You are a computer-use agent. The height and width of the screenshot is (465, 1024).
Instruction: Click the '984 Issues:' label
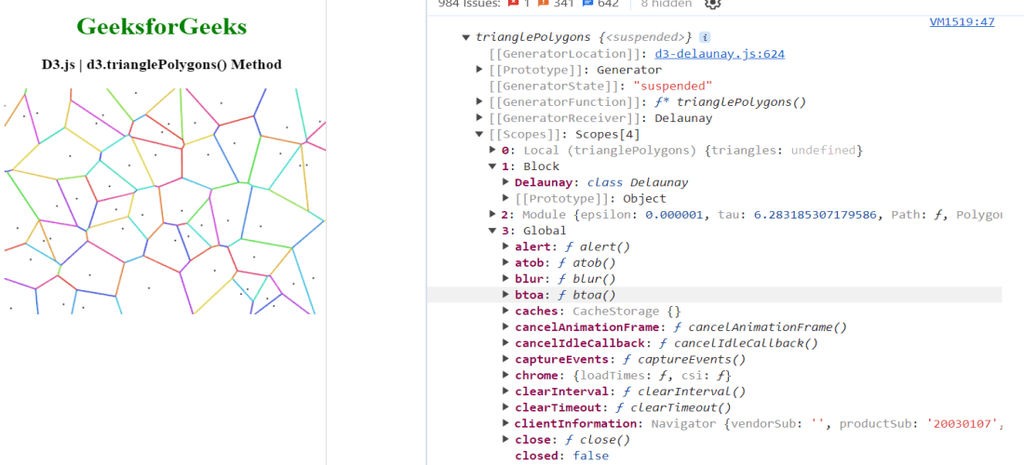click(x=470, y=3)
